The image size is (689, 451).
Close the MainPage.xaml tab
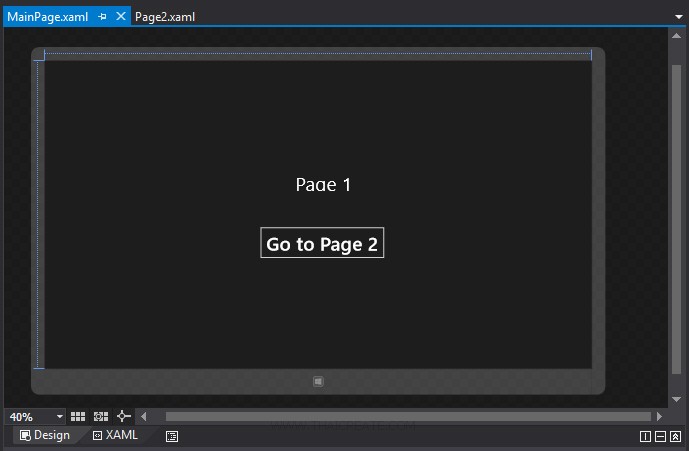[x=121, y=16]
